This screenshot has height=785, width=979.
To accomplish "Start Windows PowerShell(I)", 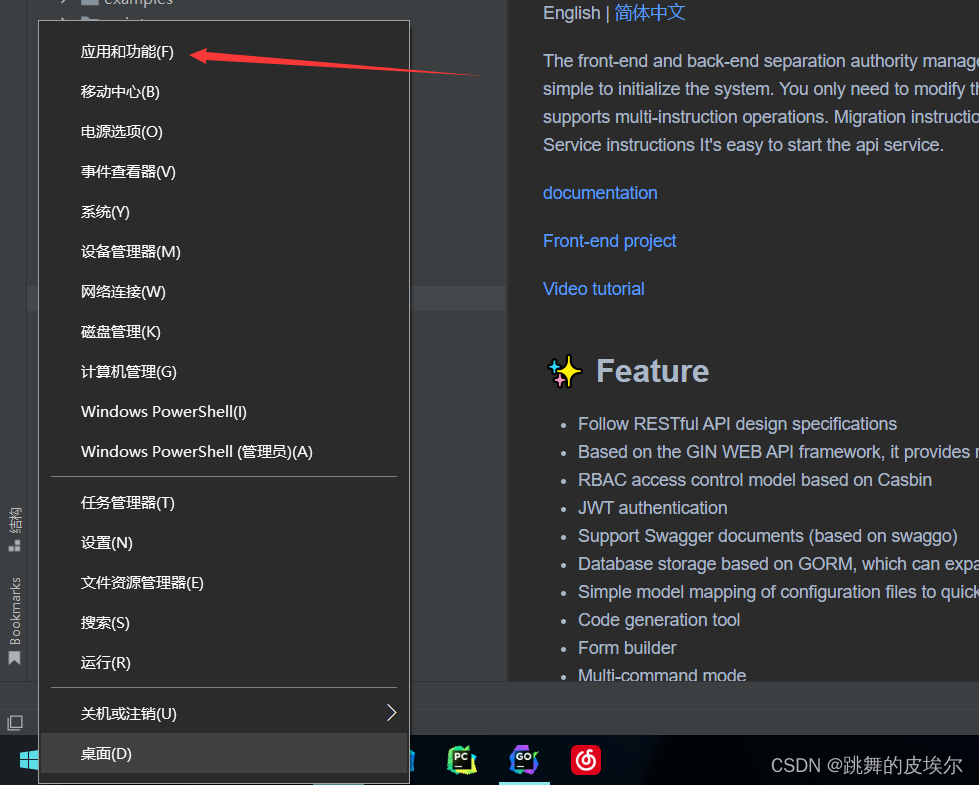I will click(224, 412).
